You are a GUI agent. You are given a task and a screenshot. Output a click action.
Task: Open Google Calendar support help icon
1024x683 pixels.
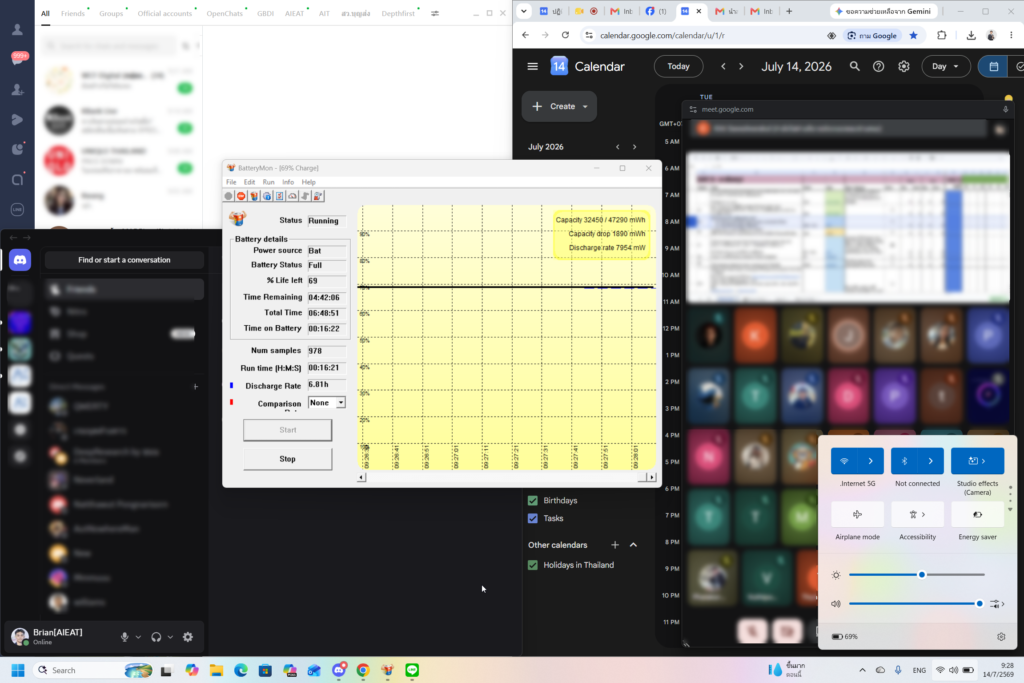tap(878, 66)
